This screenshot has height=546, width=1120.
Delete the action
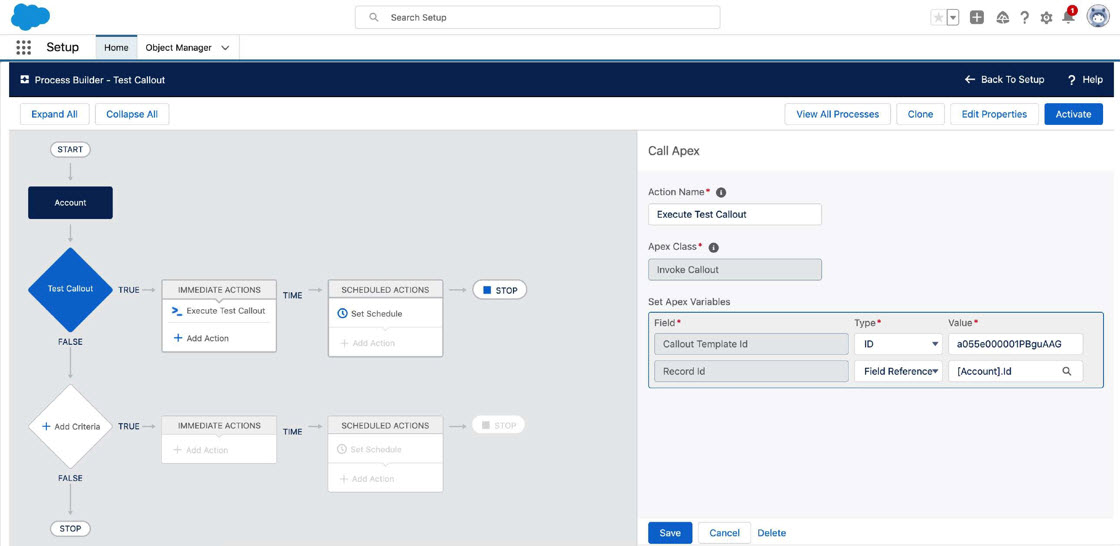coord(771,533)
